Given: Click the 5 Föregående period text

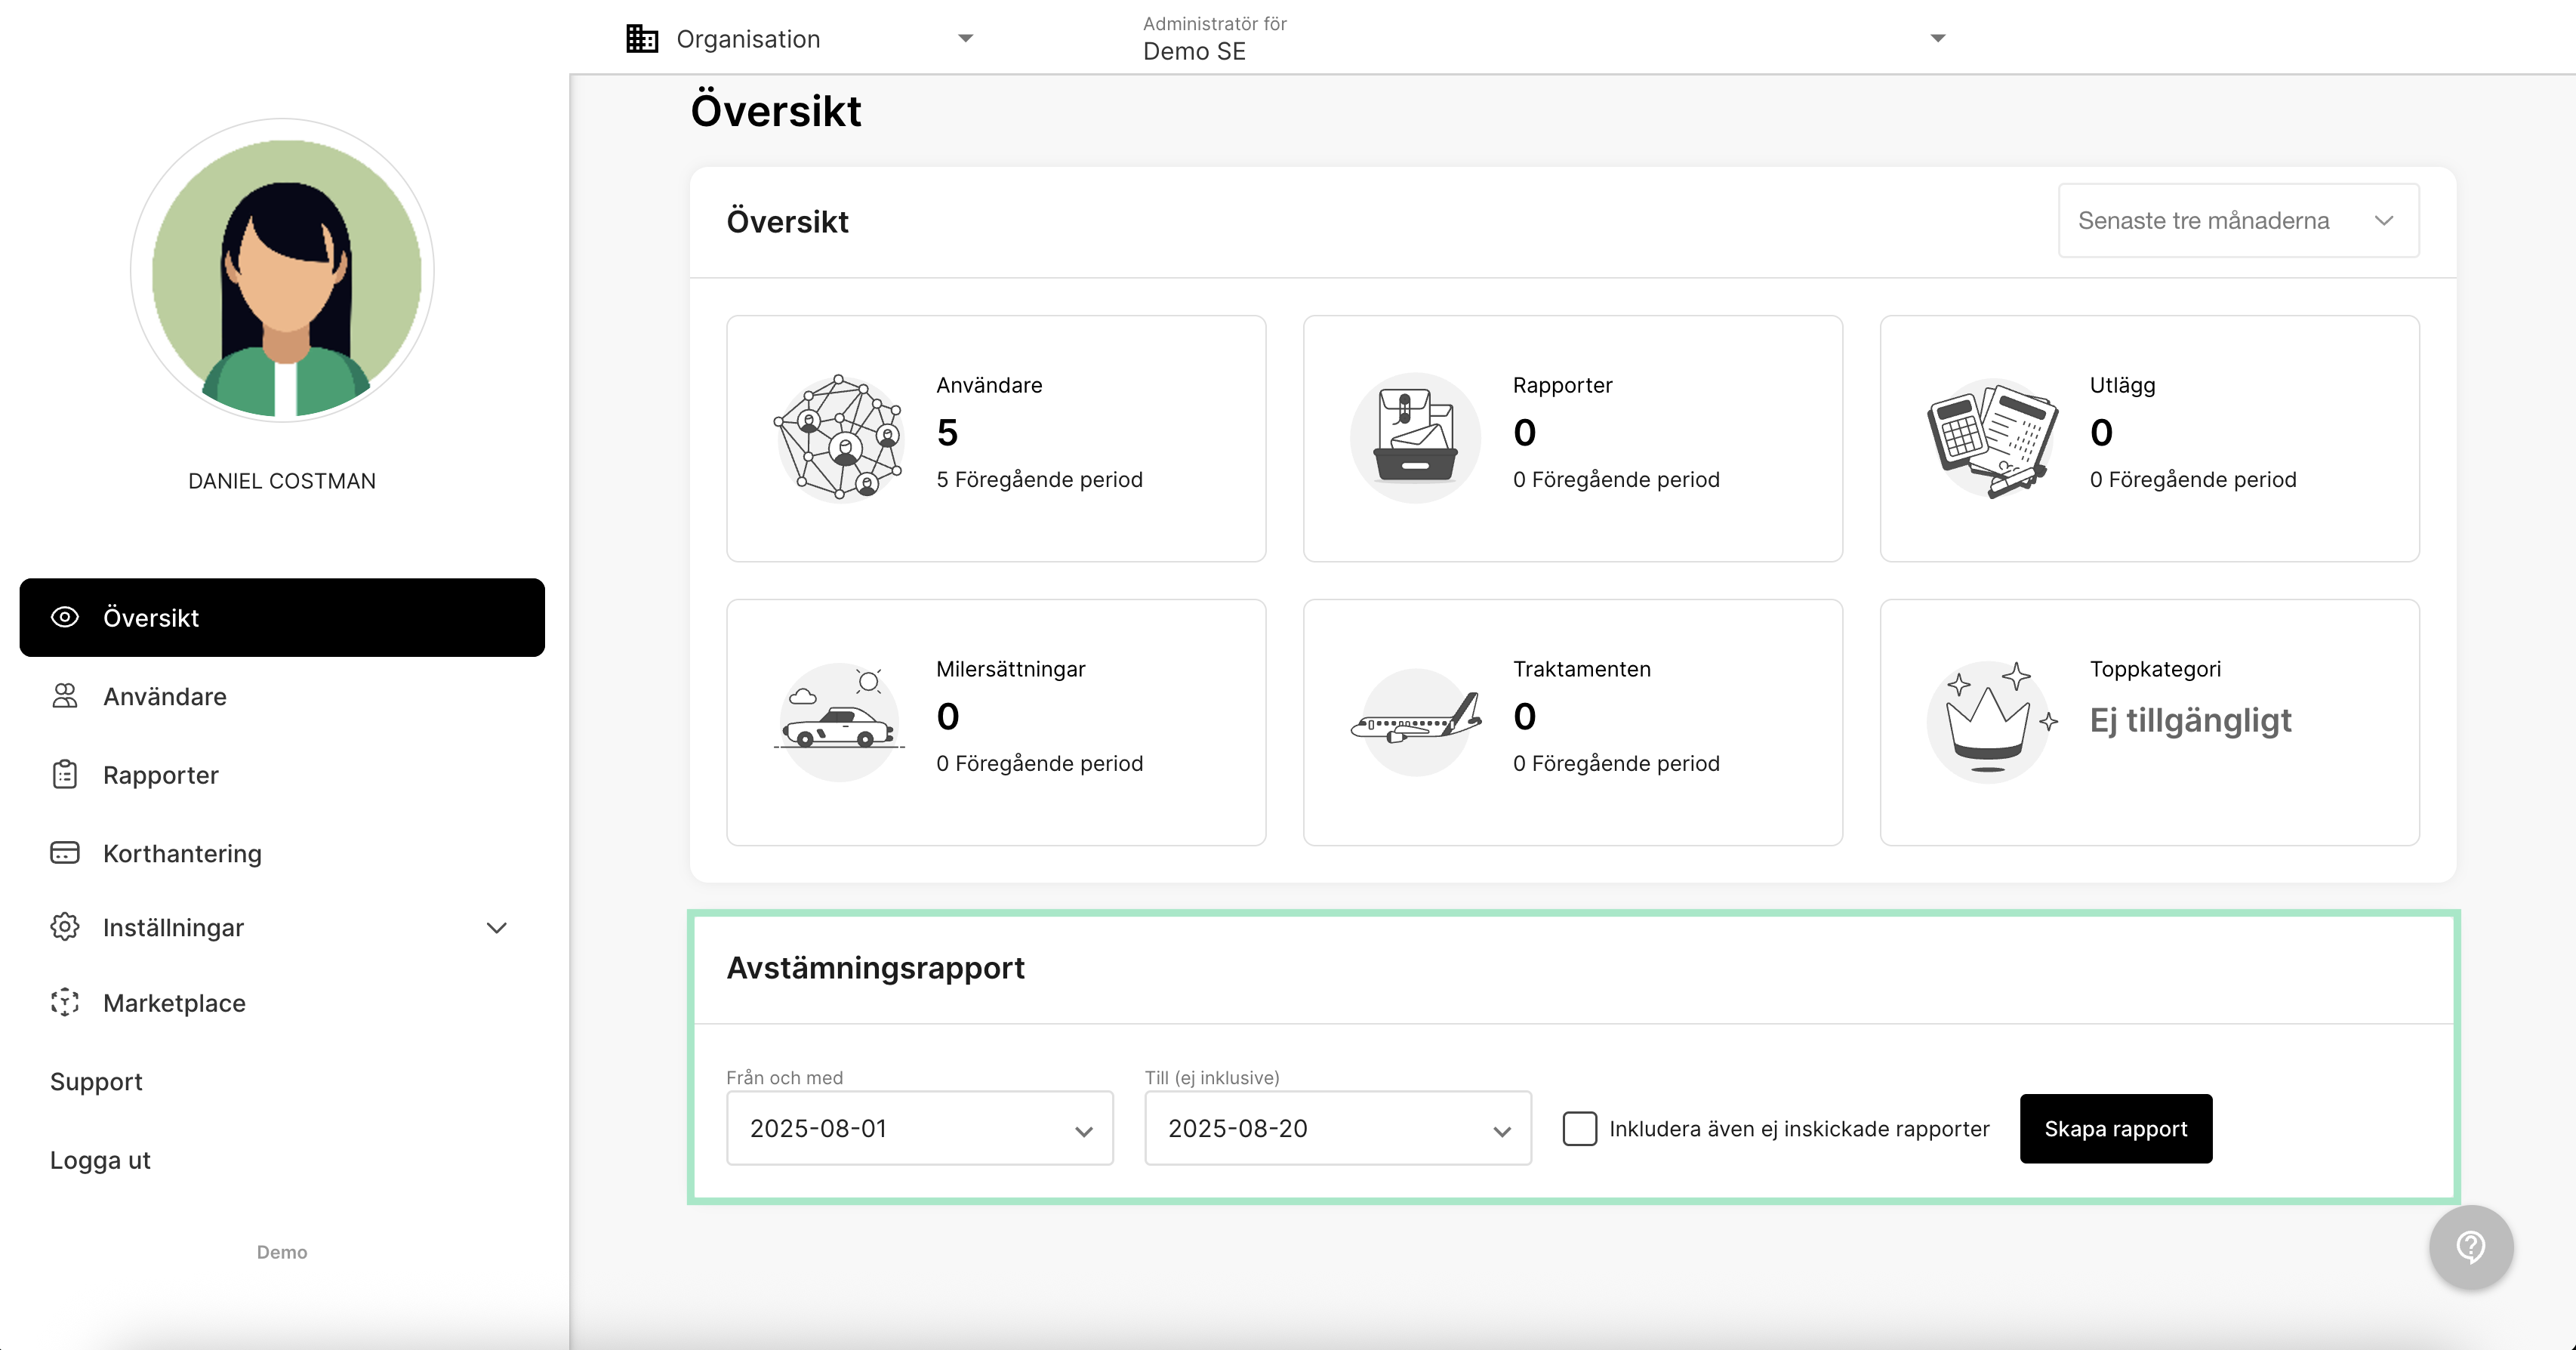Looking at the screenshot, I should pos(1039,480).
